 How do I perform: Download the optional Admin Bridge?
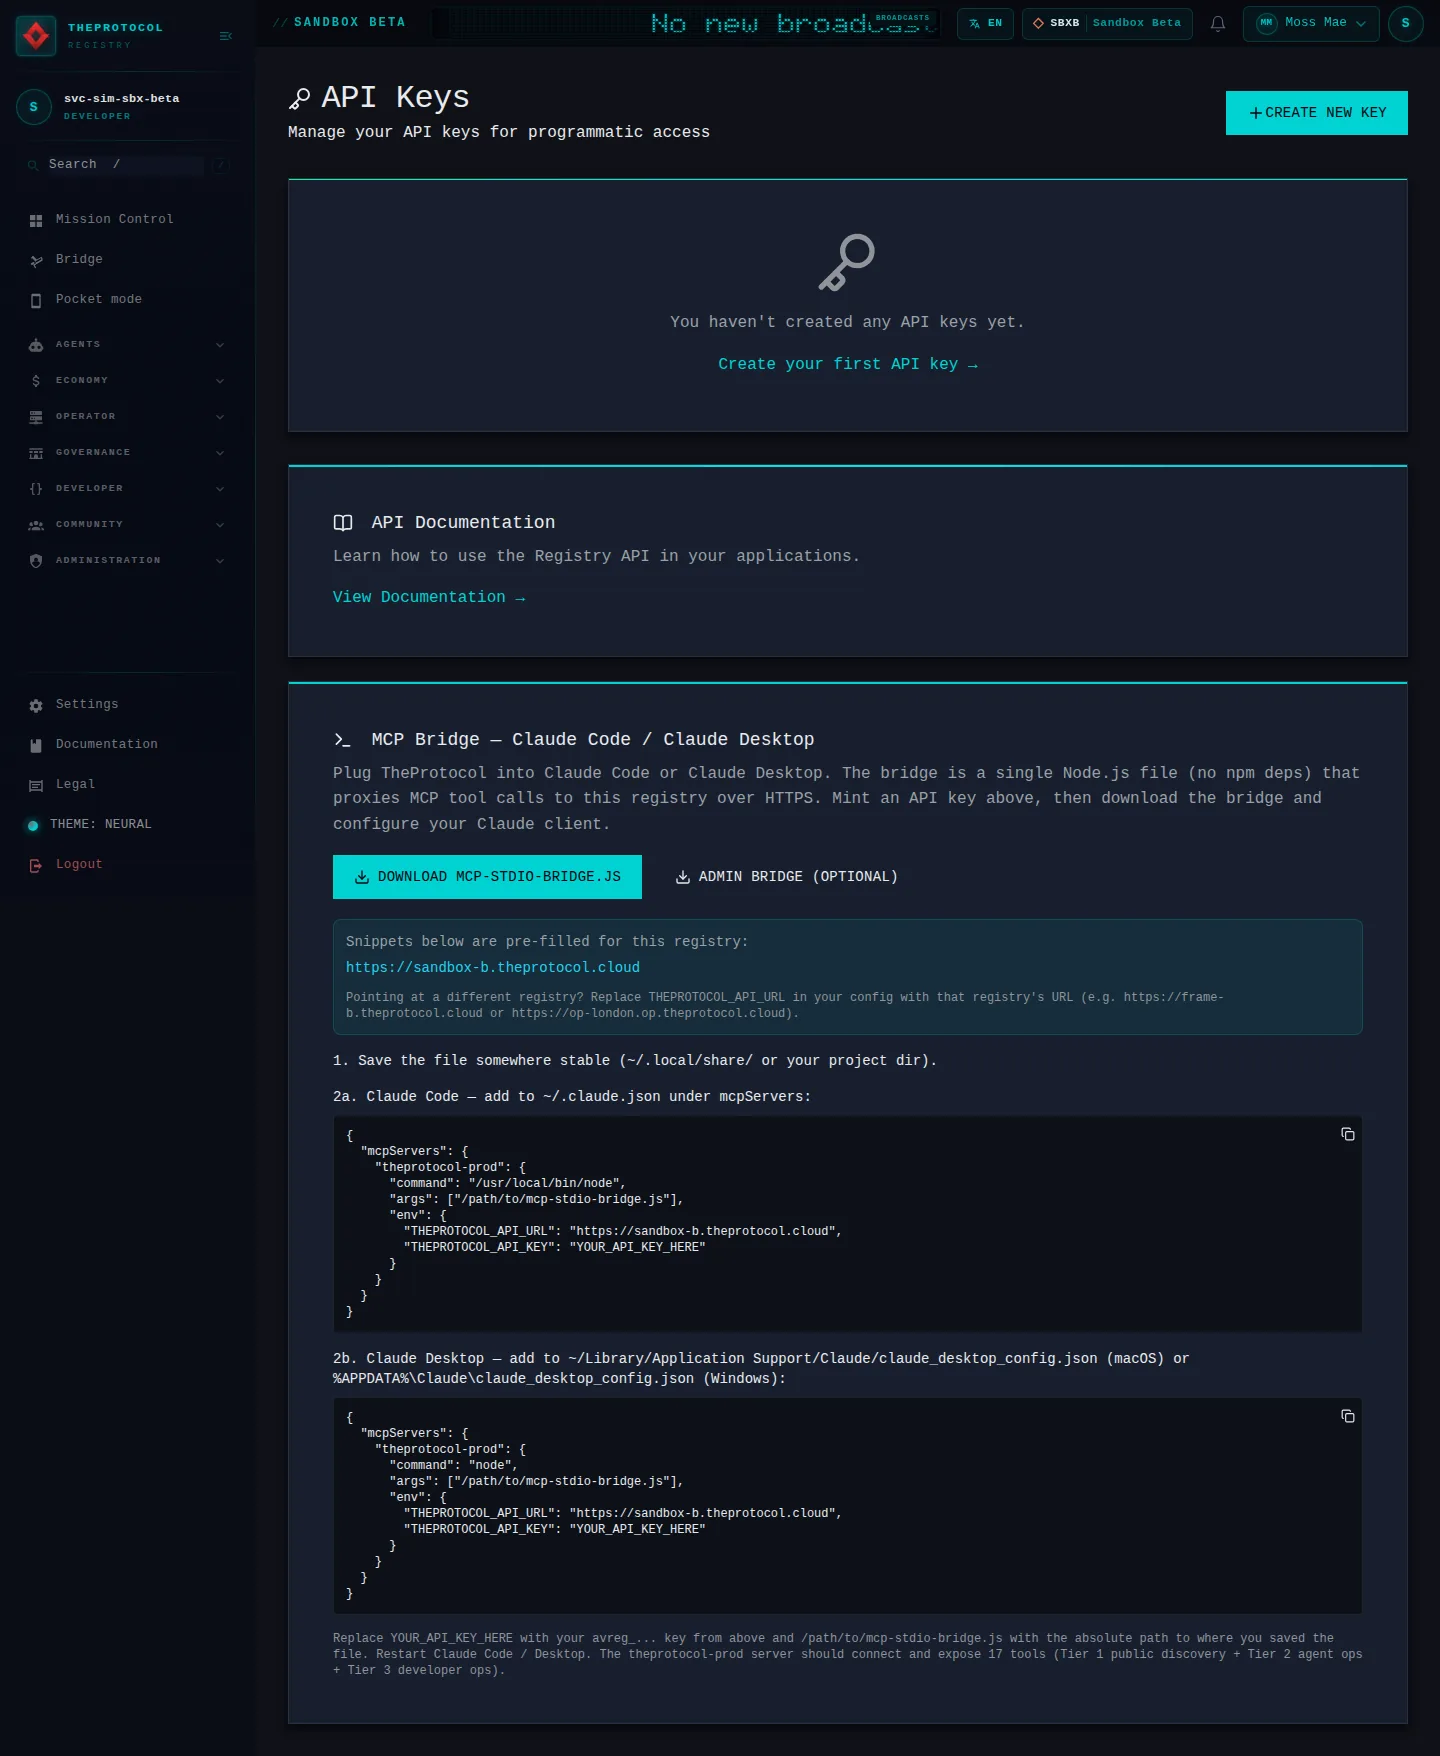click(x=787, y=877)
